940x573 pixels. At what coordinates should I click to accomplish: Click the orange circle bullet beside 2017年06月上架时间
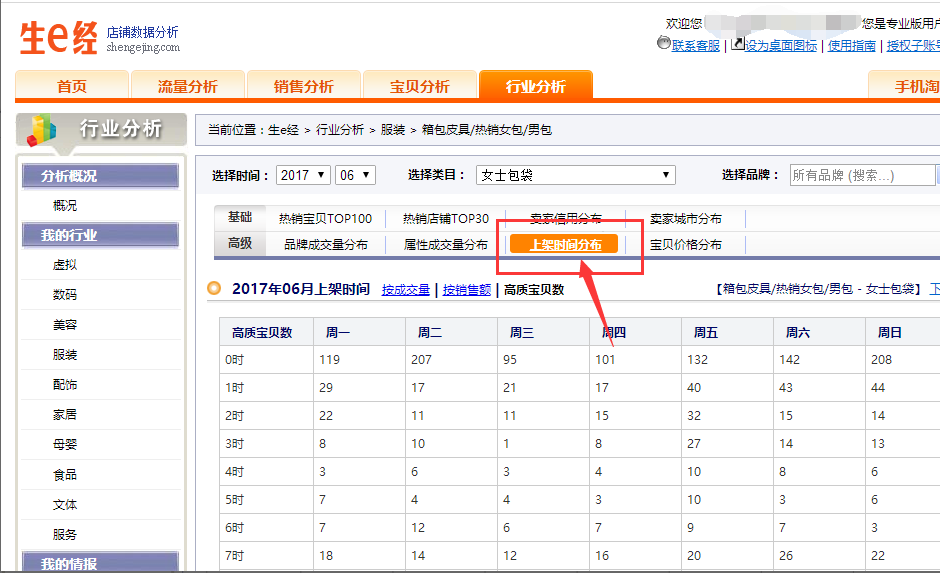click(x=214, y=289)
